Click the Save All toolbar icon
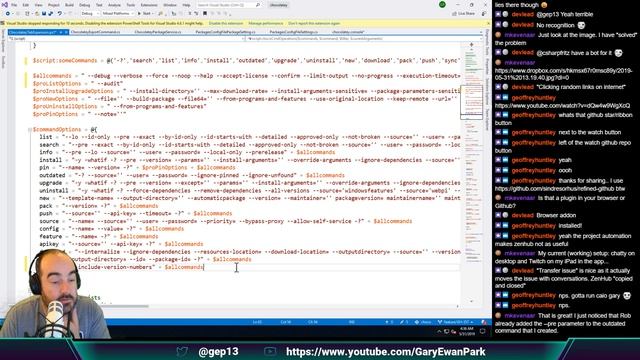This screenshot has width=640, height=360. click(50, 13)
